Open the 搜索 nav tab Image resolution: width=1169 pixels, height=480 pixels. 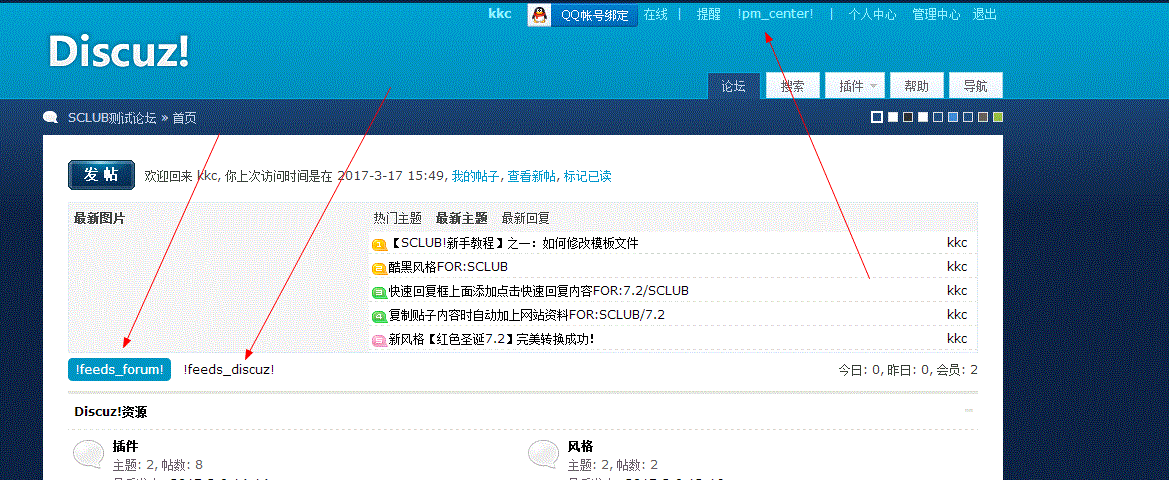click(x=793, y=86)
